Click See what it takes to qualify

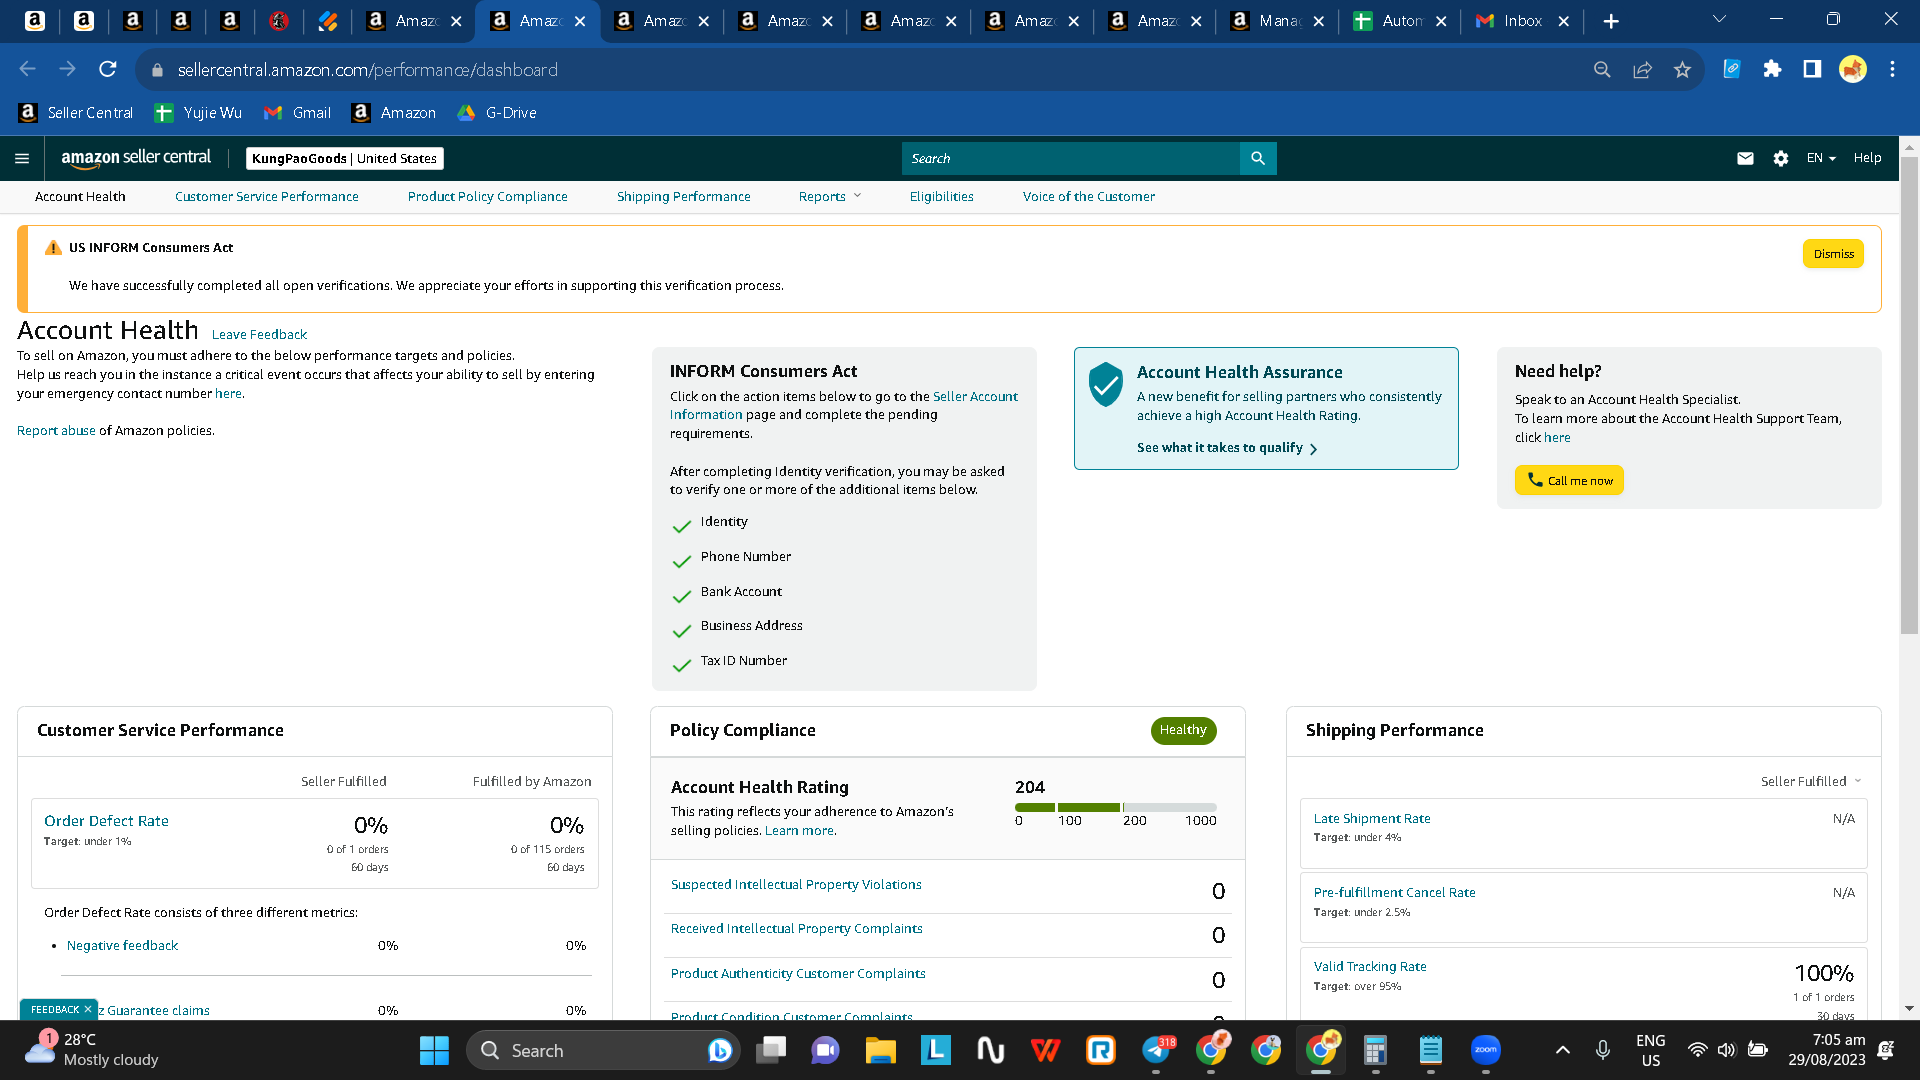1227,448
